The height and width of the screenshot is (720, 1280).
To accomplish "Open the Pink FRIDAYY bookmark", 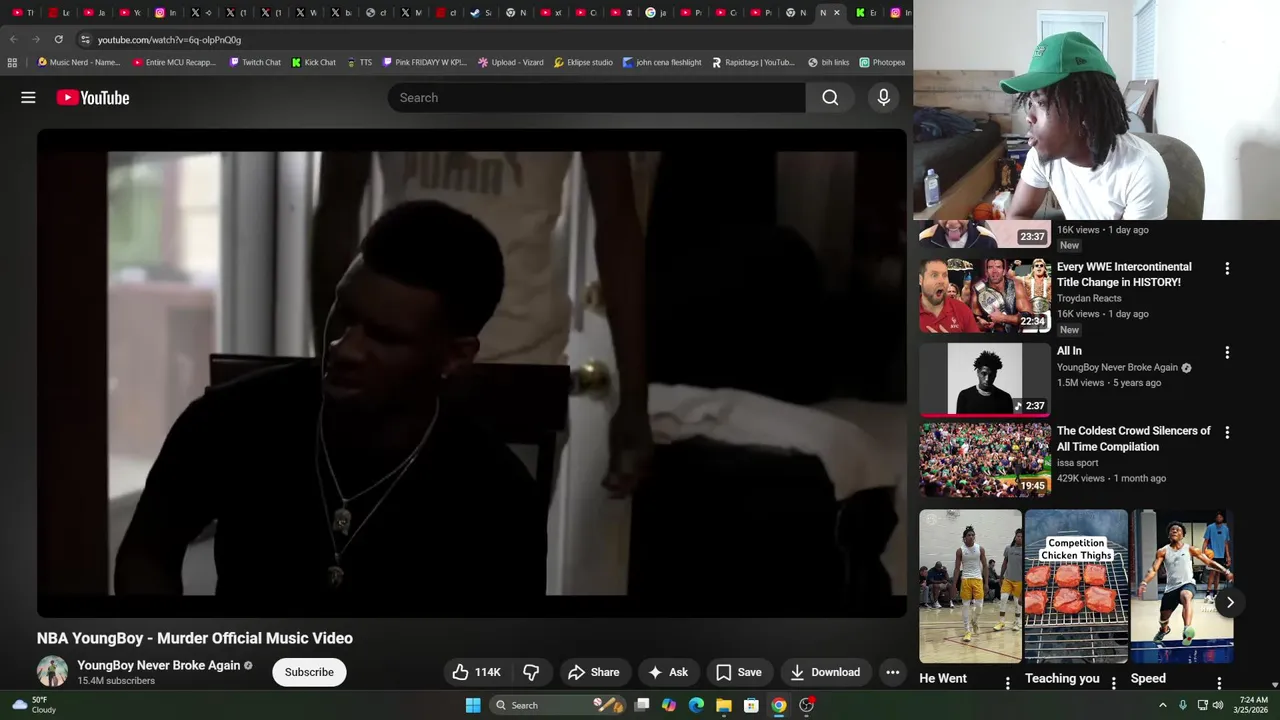I will tap(424, 62).
